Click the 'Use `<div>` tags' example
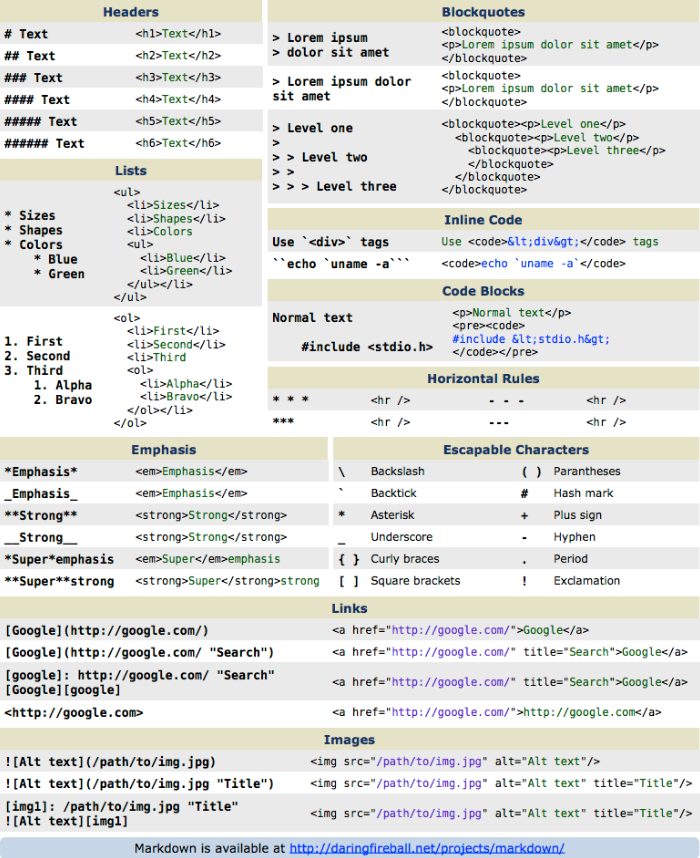The height and width of the screenshot is (858, 700). (331, 242)
